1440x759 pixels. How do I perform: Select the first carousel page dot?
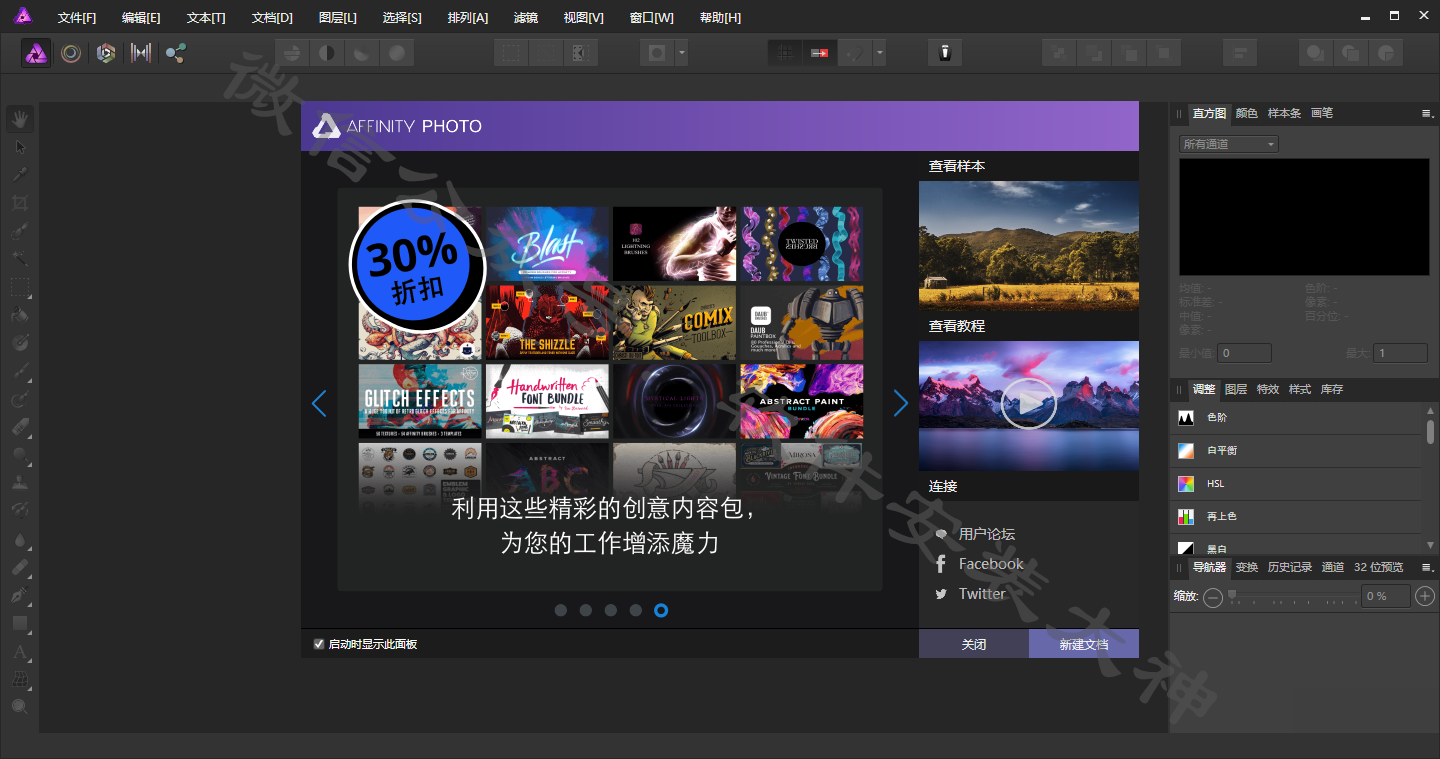point(561,610)
